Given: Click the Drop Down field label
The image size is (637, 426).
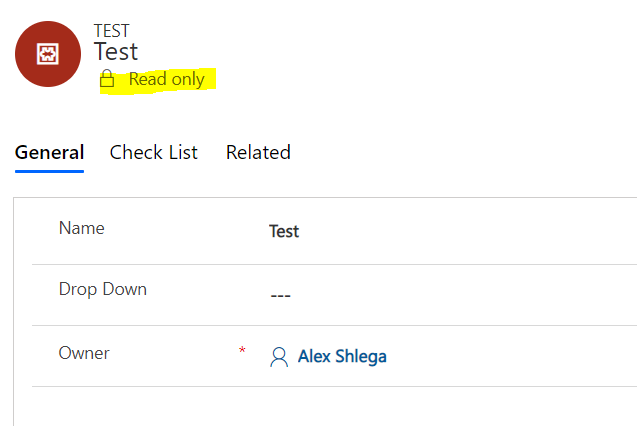Looking at the screenshot, I should click(103, 290).
